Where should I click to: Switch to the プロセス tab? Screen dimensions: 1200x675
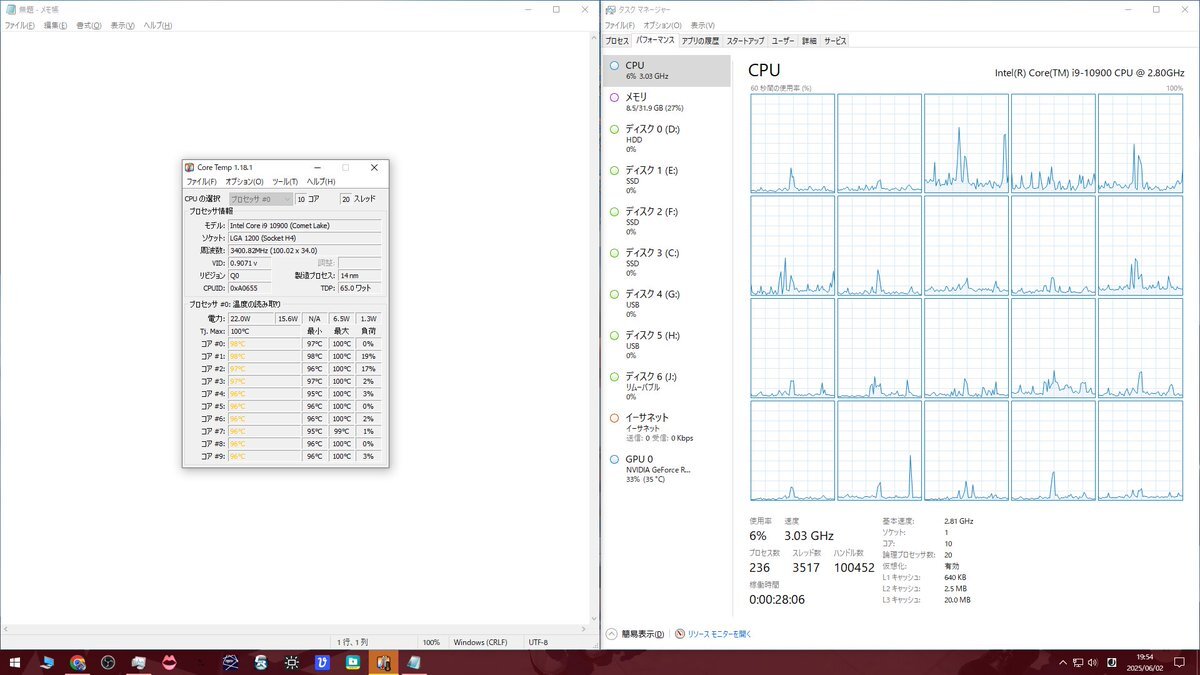pos(617,41)
